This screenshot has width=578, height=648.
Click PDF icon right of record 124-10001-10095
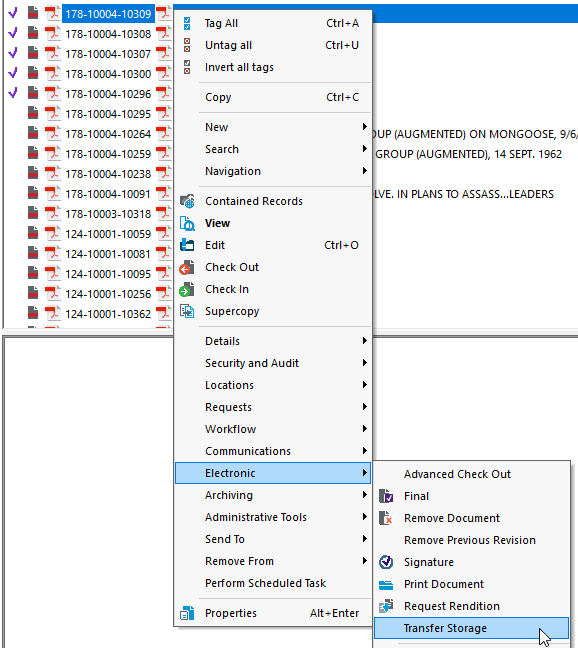click(164, 273)
